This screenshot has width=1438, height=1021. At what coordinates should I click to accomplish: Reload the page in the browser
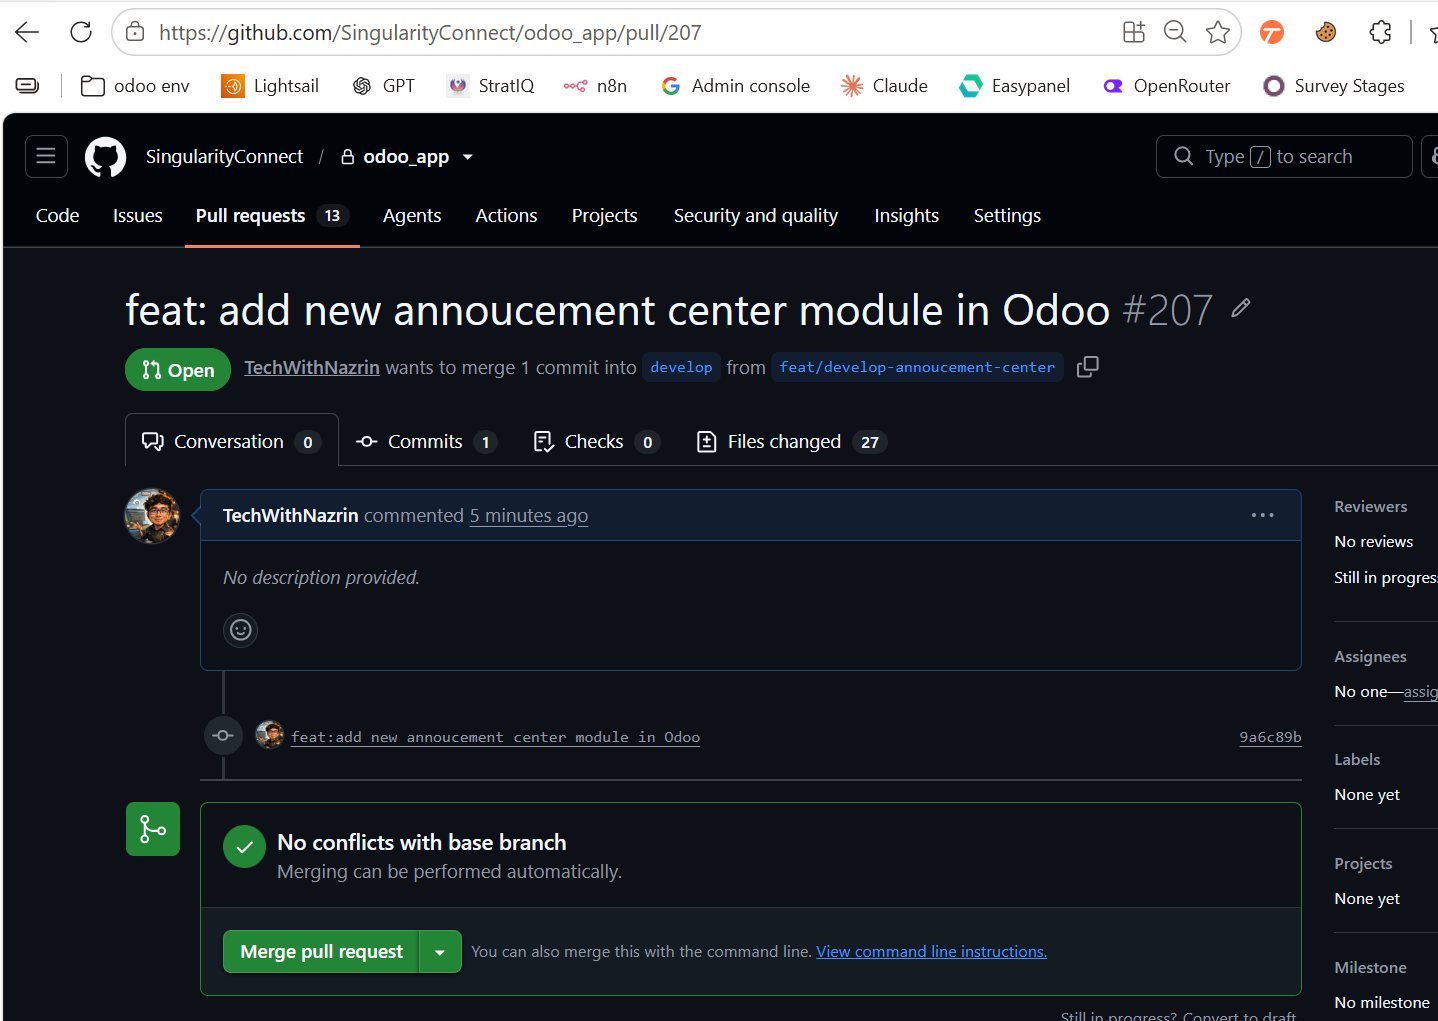click(81, 32)
